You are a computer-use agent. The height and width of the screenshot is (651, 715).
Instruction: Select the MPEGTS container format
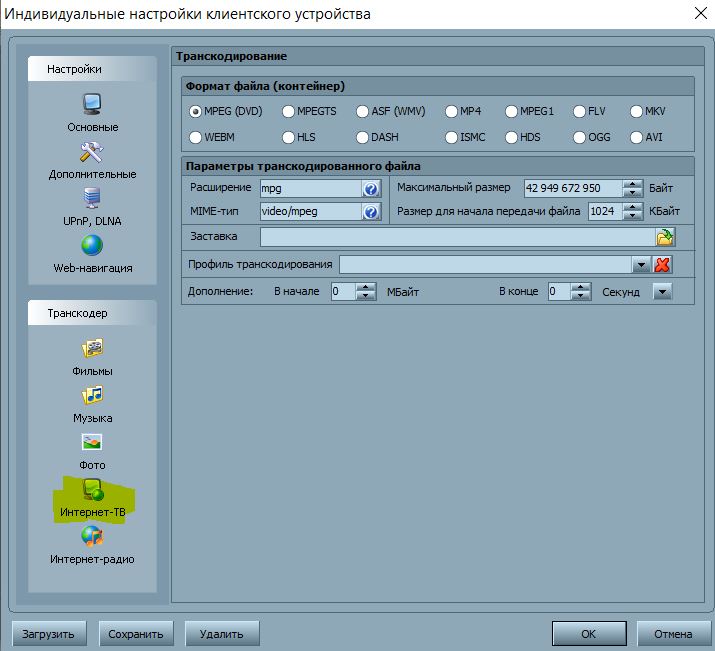tap(289, 111)
